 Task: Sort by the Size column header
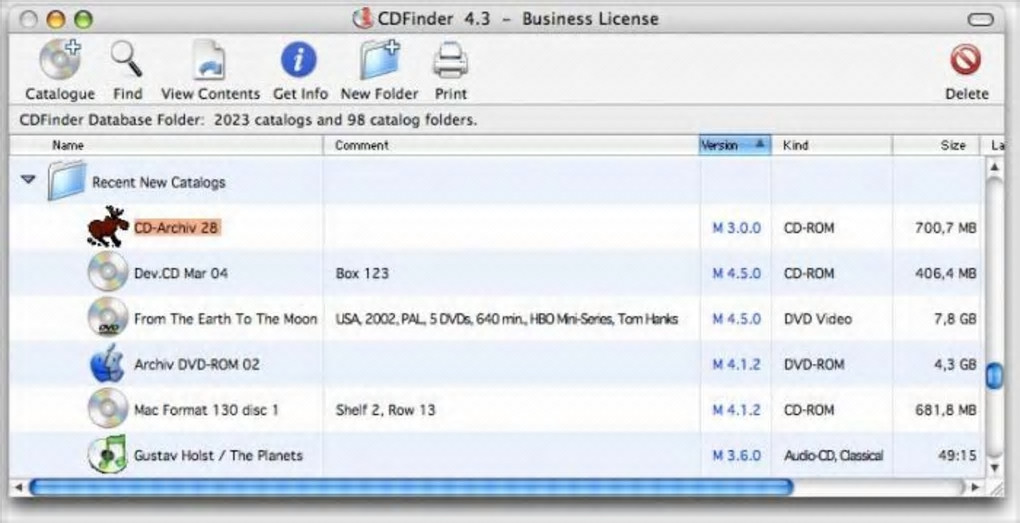point(936,145)
